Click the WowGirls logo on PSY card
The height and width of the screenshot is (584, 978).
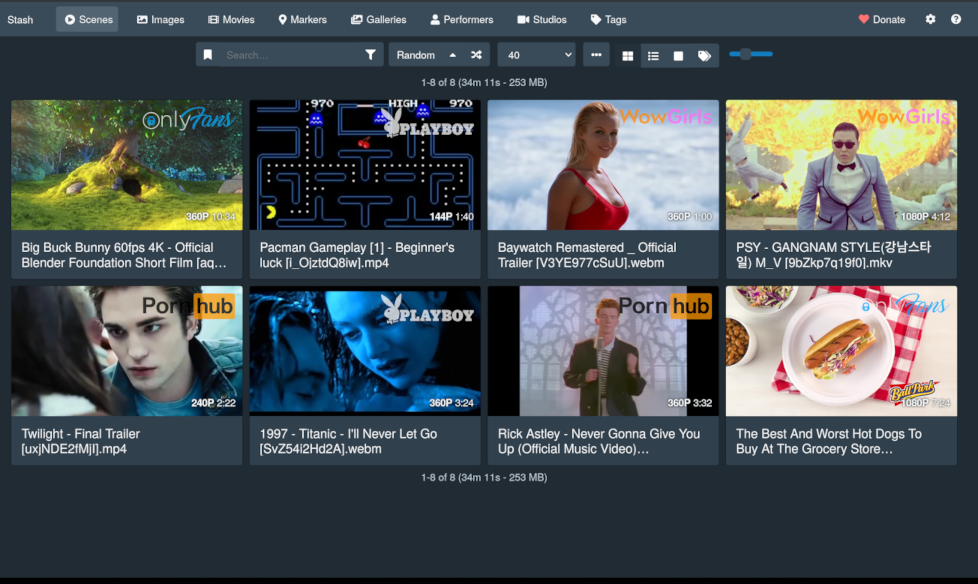pos(904,117)
